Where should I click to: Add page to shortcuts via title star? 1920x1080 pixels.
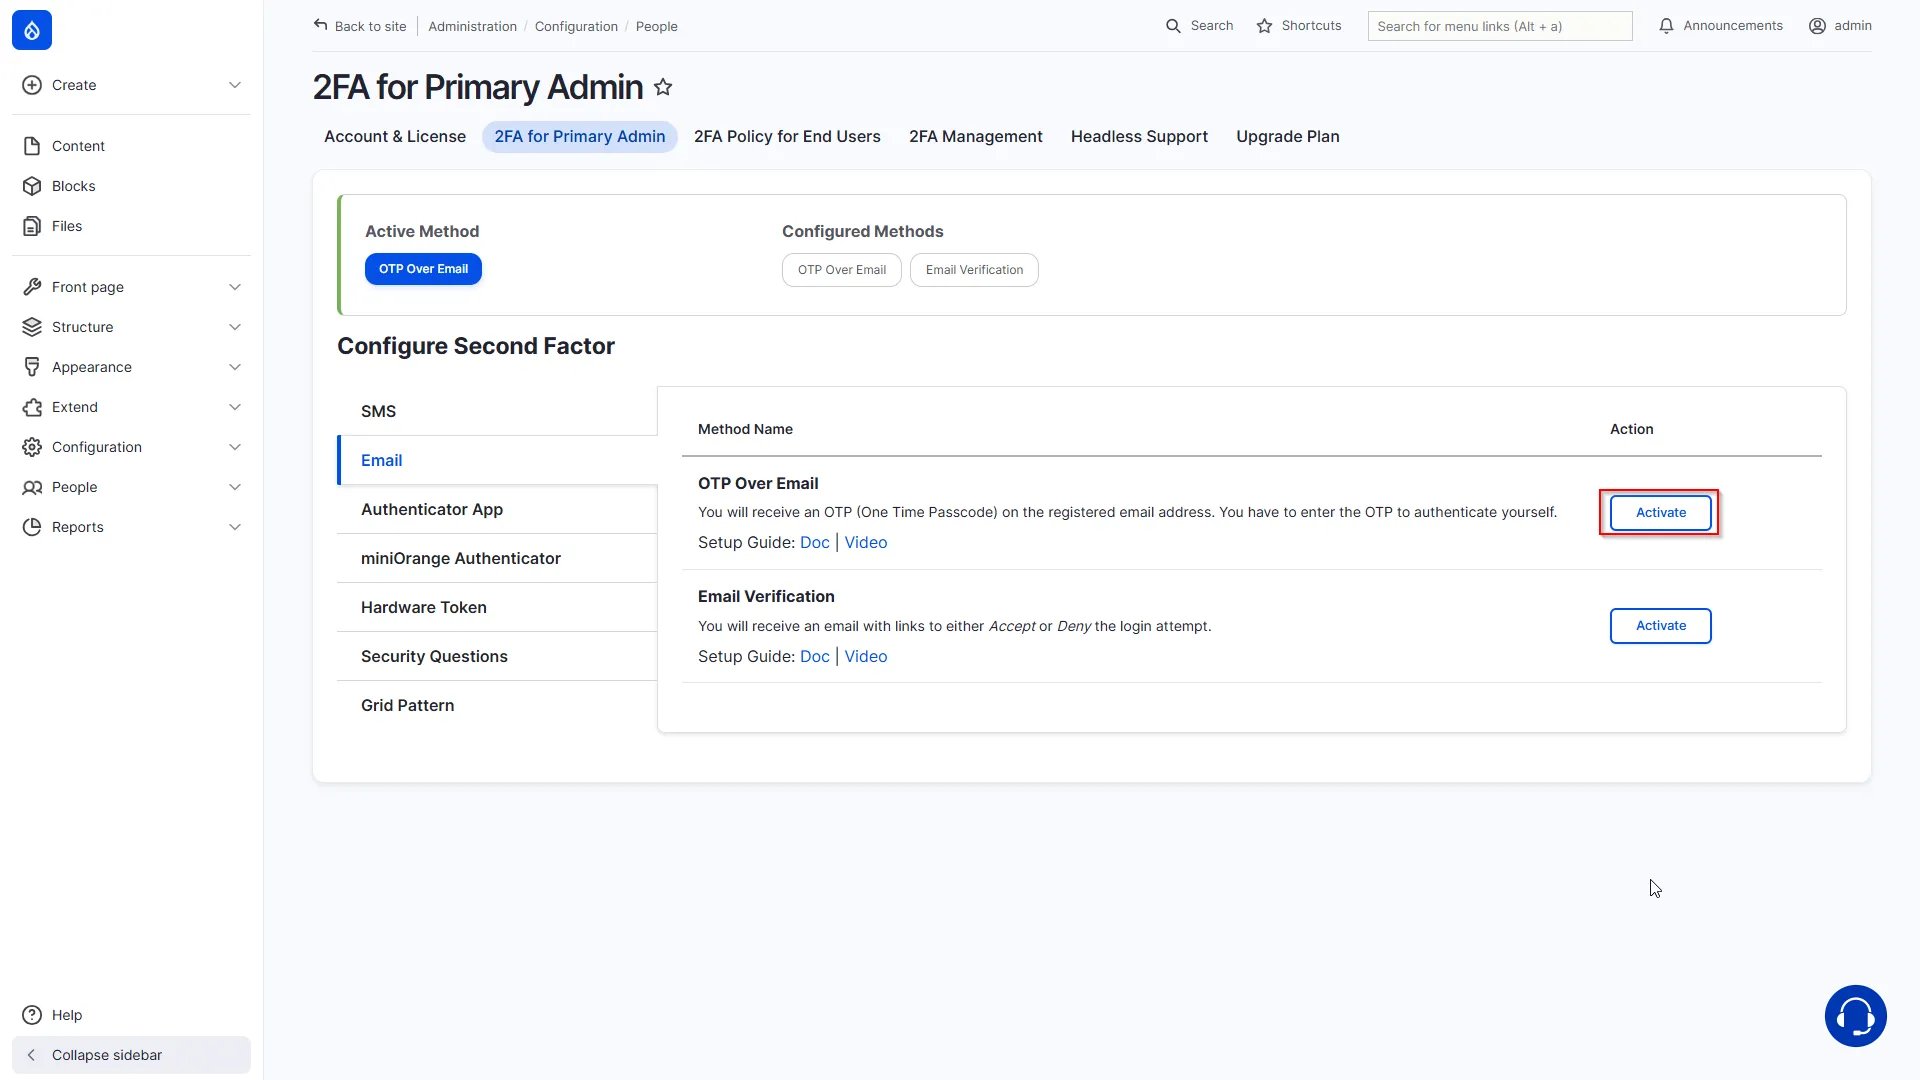tap(663, 87)
